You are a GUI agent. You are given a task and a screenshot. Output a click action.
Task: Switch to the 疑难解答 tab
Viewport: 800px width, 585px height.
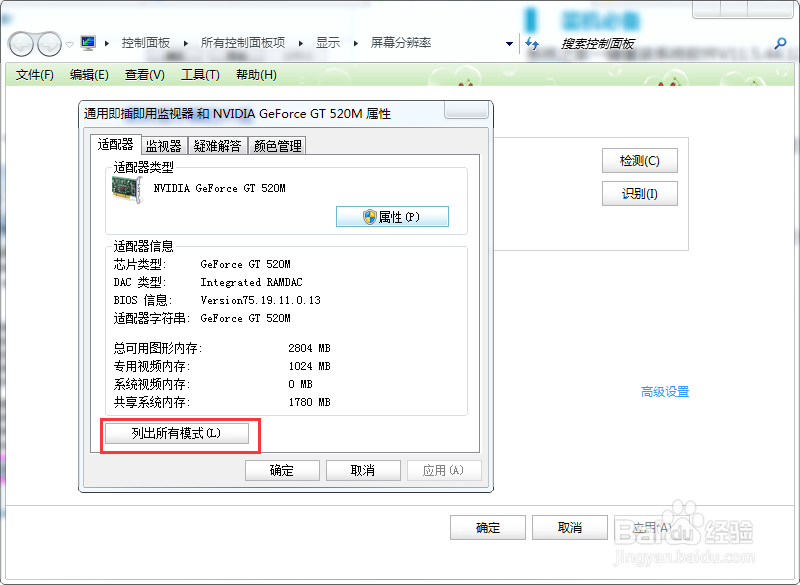tap(218, 146)
